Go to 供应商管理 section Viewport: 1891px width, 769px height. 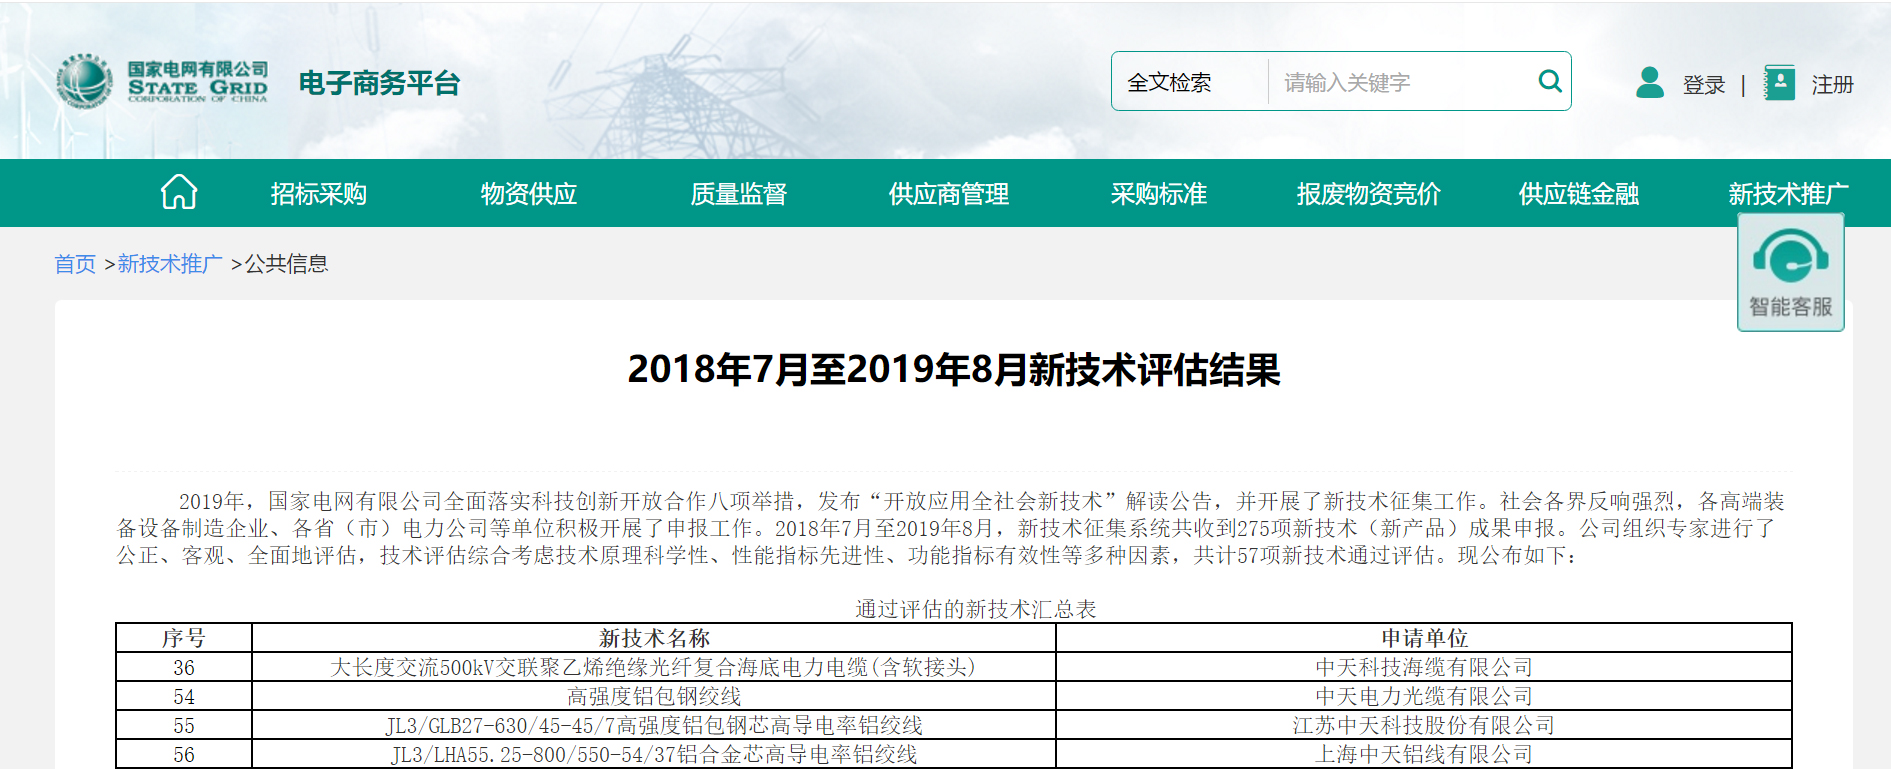point(948,193)
